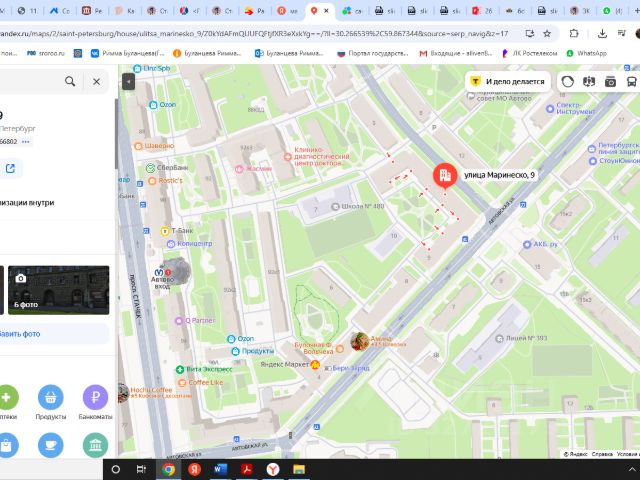Click the red улица Маринеско, 9 map pin
This screenshot has width=640, height=480.
point(445,176)
